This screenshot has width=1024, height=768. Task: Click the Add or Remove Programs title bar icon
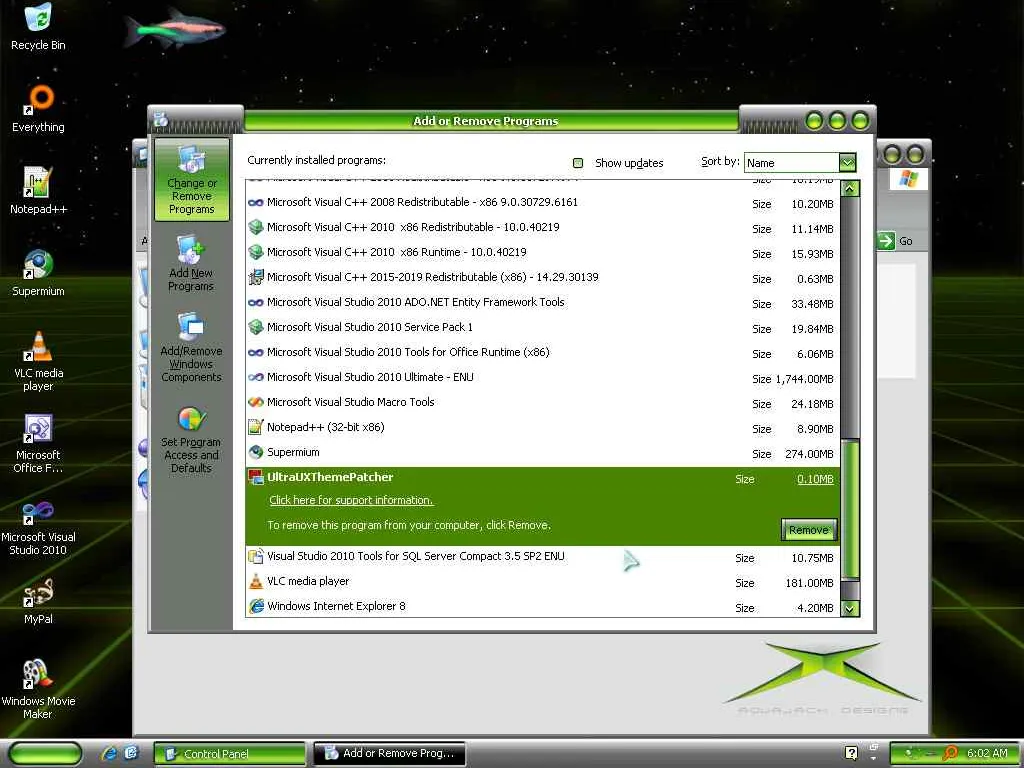161,120
